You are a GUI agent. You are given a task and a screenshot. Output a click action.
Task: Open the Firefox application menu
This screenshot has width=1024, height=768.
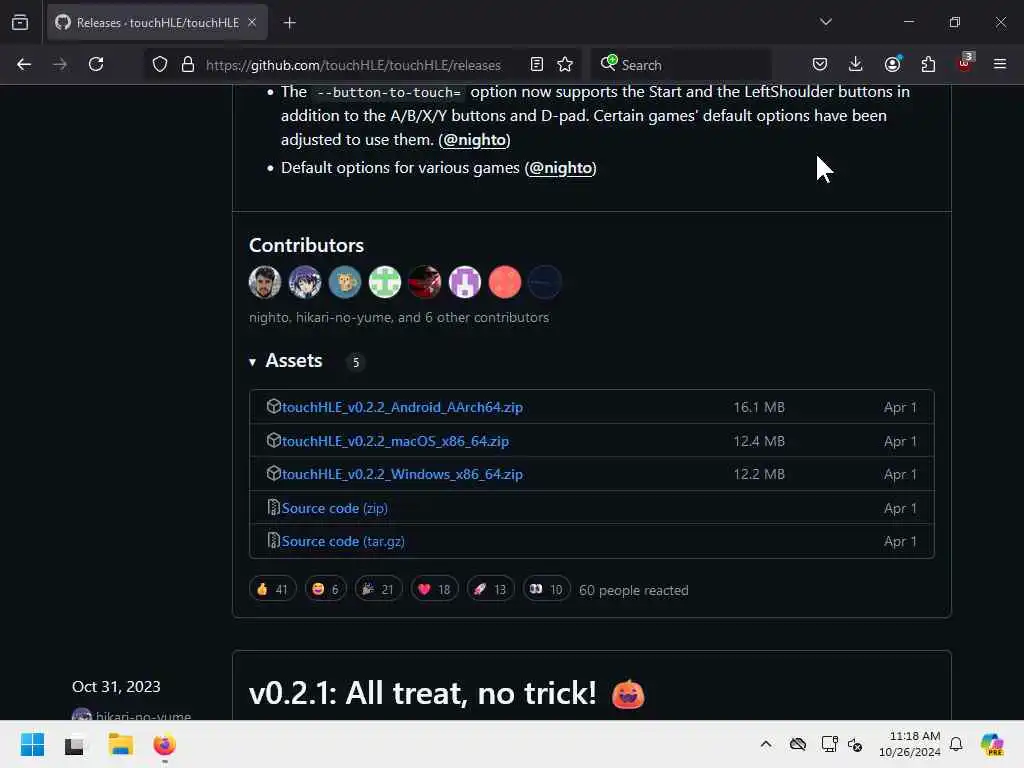pos(1000,64)
